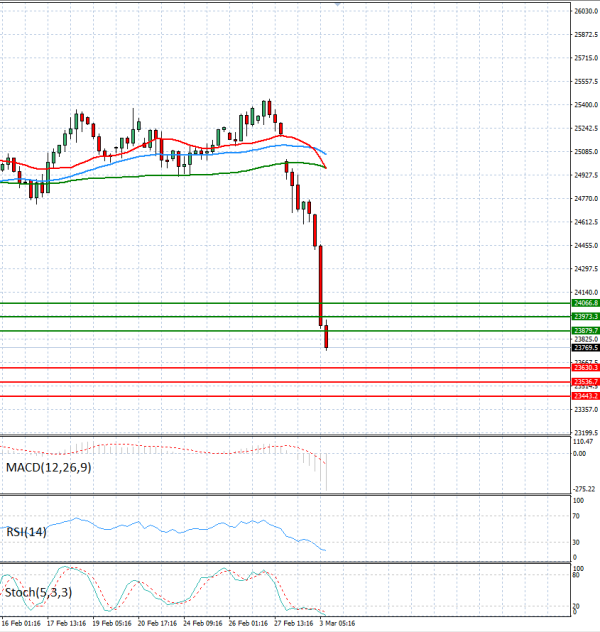This screenshot has width=600, height=632.
Task: Click the 23536.7 red price tag
Action: [x=585, y=382]
